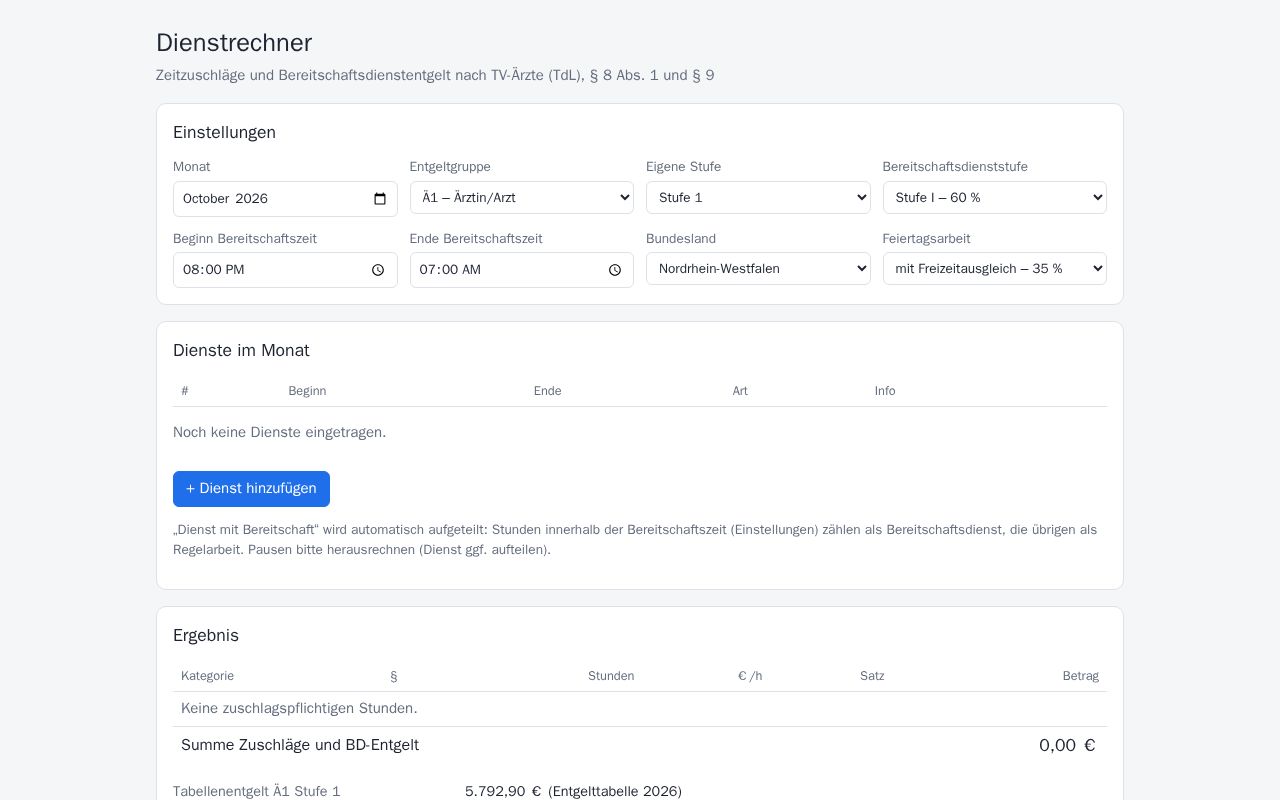Click the 'Einstellungen' section heading
The width and height of the screenshot is (1280, 800).
[x=224, y=132]
